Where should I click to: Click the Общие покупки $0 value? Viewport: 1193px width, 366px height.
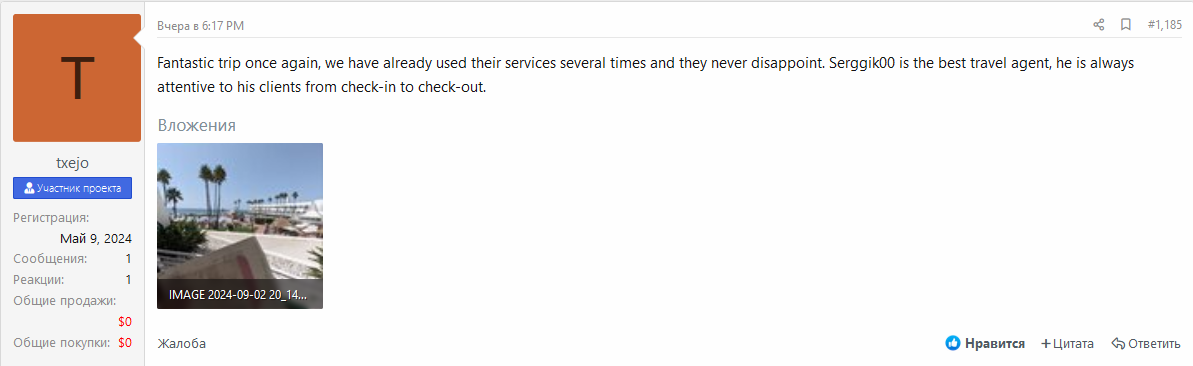(126, 342)
